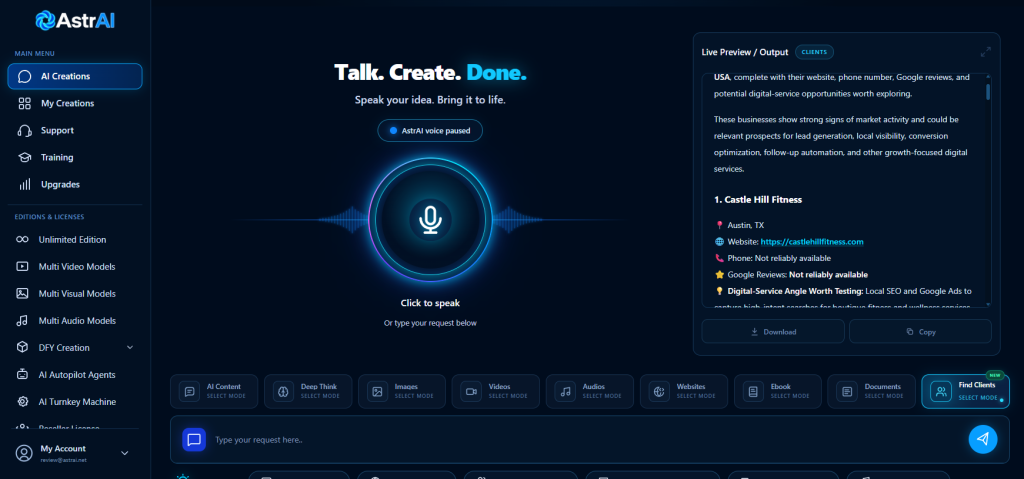Click the scrollbar down arrow in preview
Screen dimensions: 1024x479
point(988,304)
